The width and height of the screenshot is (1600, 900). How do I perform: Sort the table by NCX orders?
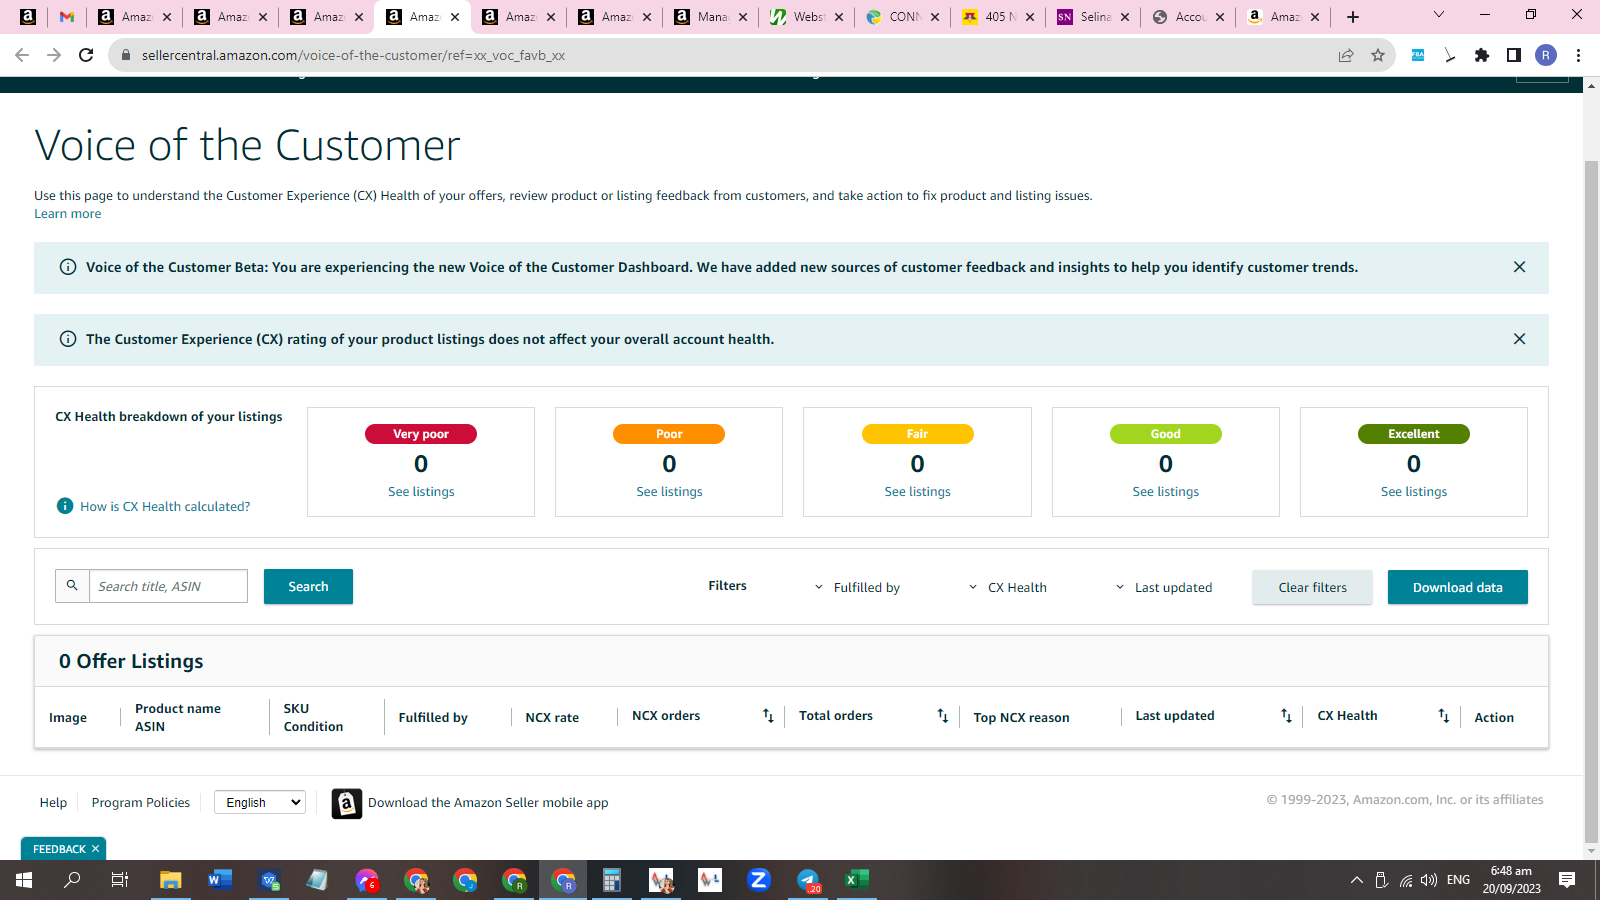pyautogui.click(x=768, y=716)
